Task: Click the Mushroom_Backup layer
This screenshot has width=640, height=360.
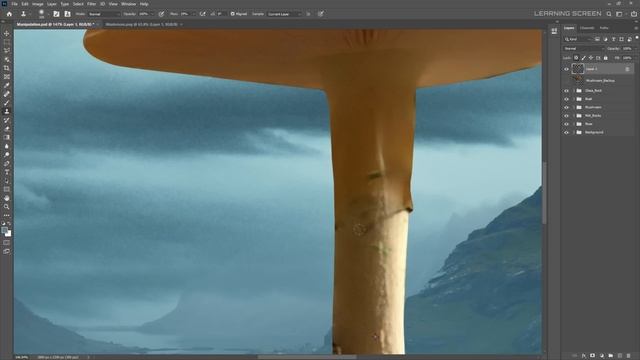Action: click(x=600, y=80)
